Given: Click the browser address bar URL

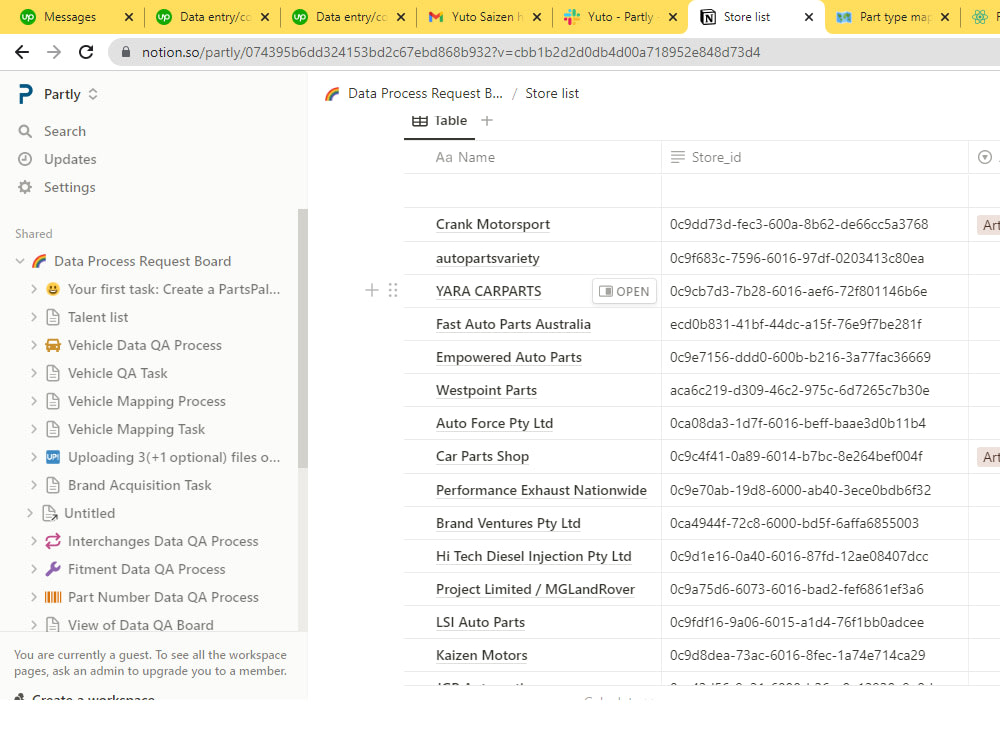Looking at the screenshot, I should (451, 52).
